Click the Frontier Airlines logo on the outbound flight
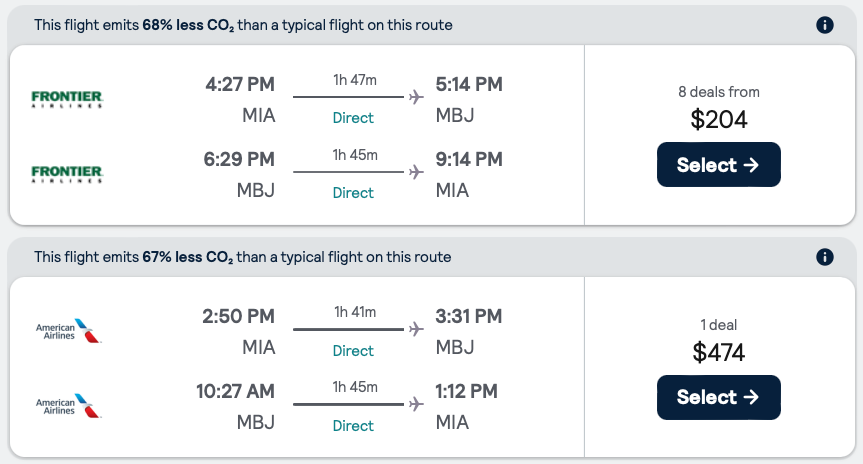Screen dimensions: 863x464 (67, 99)
